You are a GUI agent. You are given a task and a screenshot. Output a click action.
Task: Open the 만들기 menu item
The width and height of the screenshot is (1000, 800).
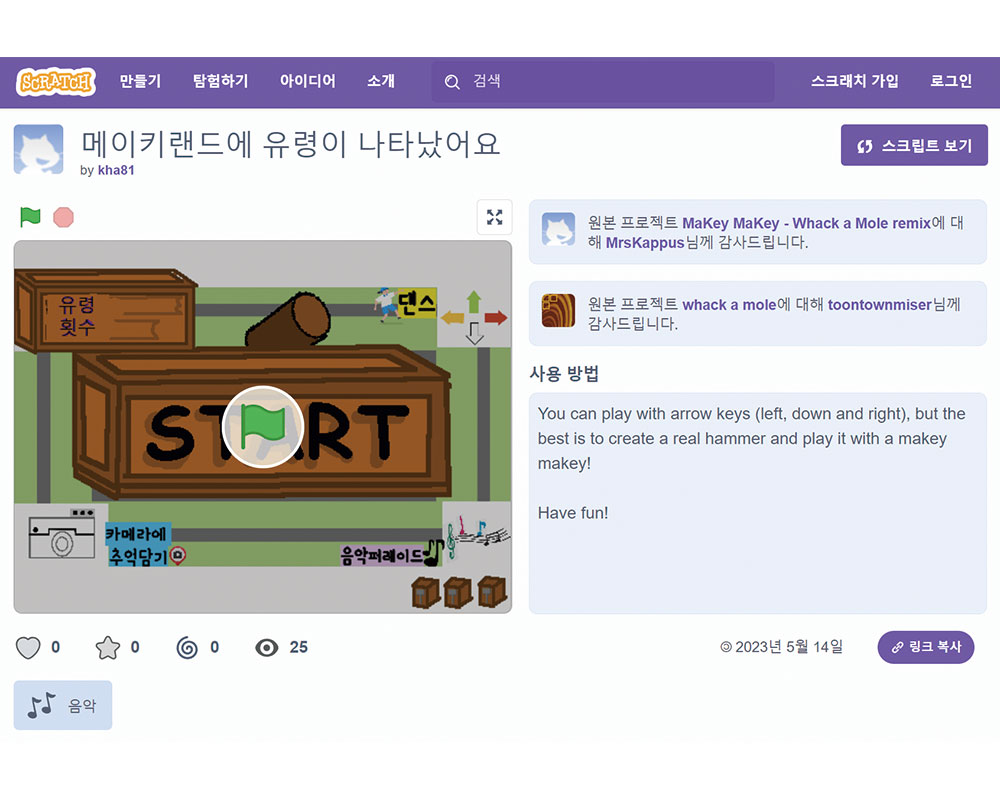tap(140, 81)
